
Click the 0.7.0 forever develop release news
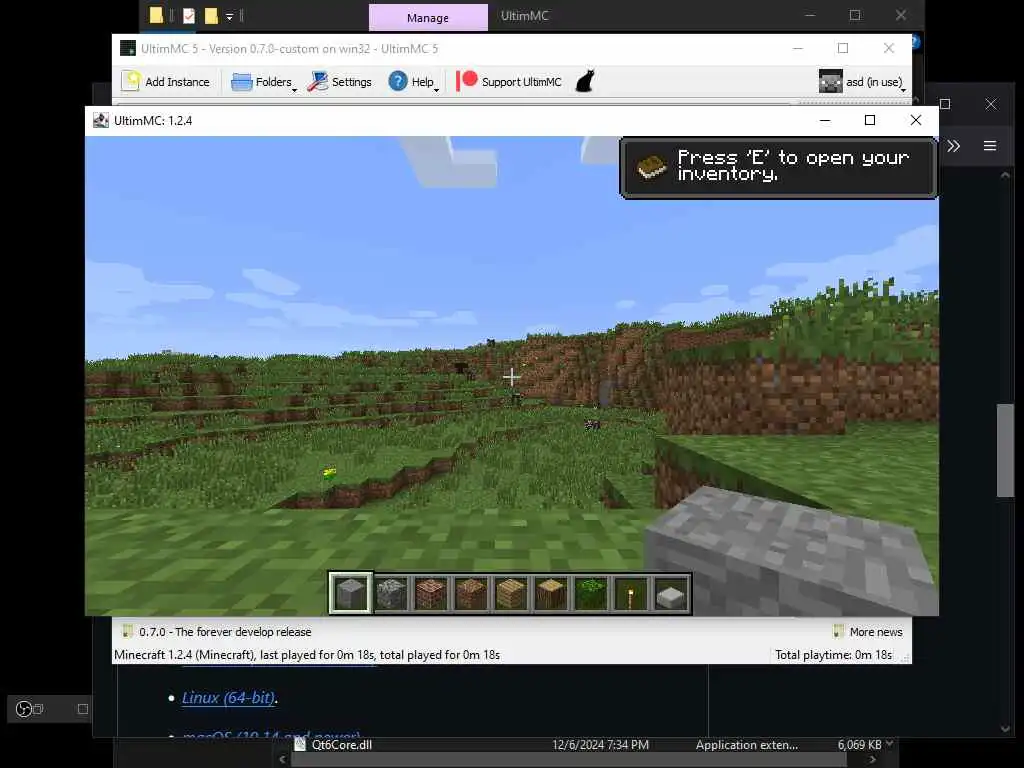(x=225, y=632)
